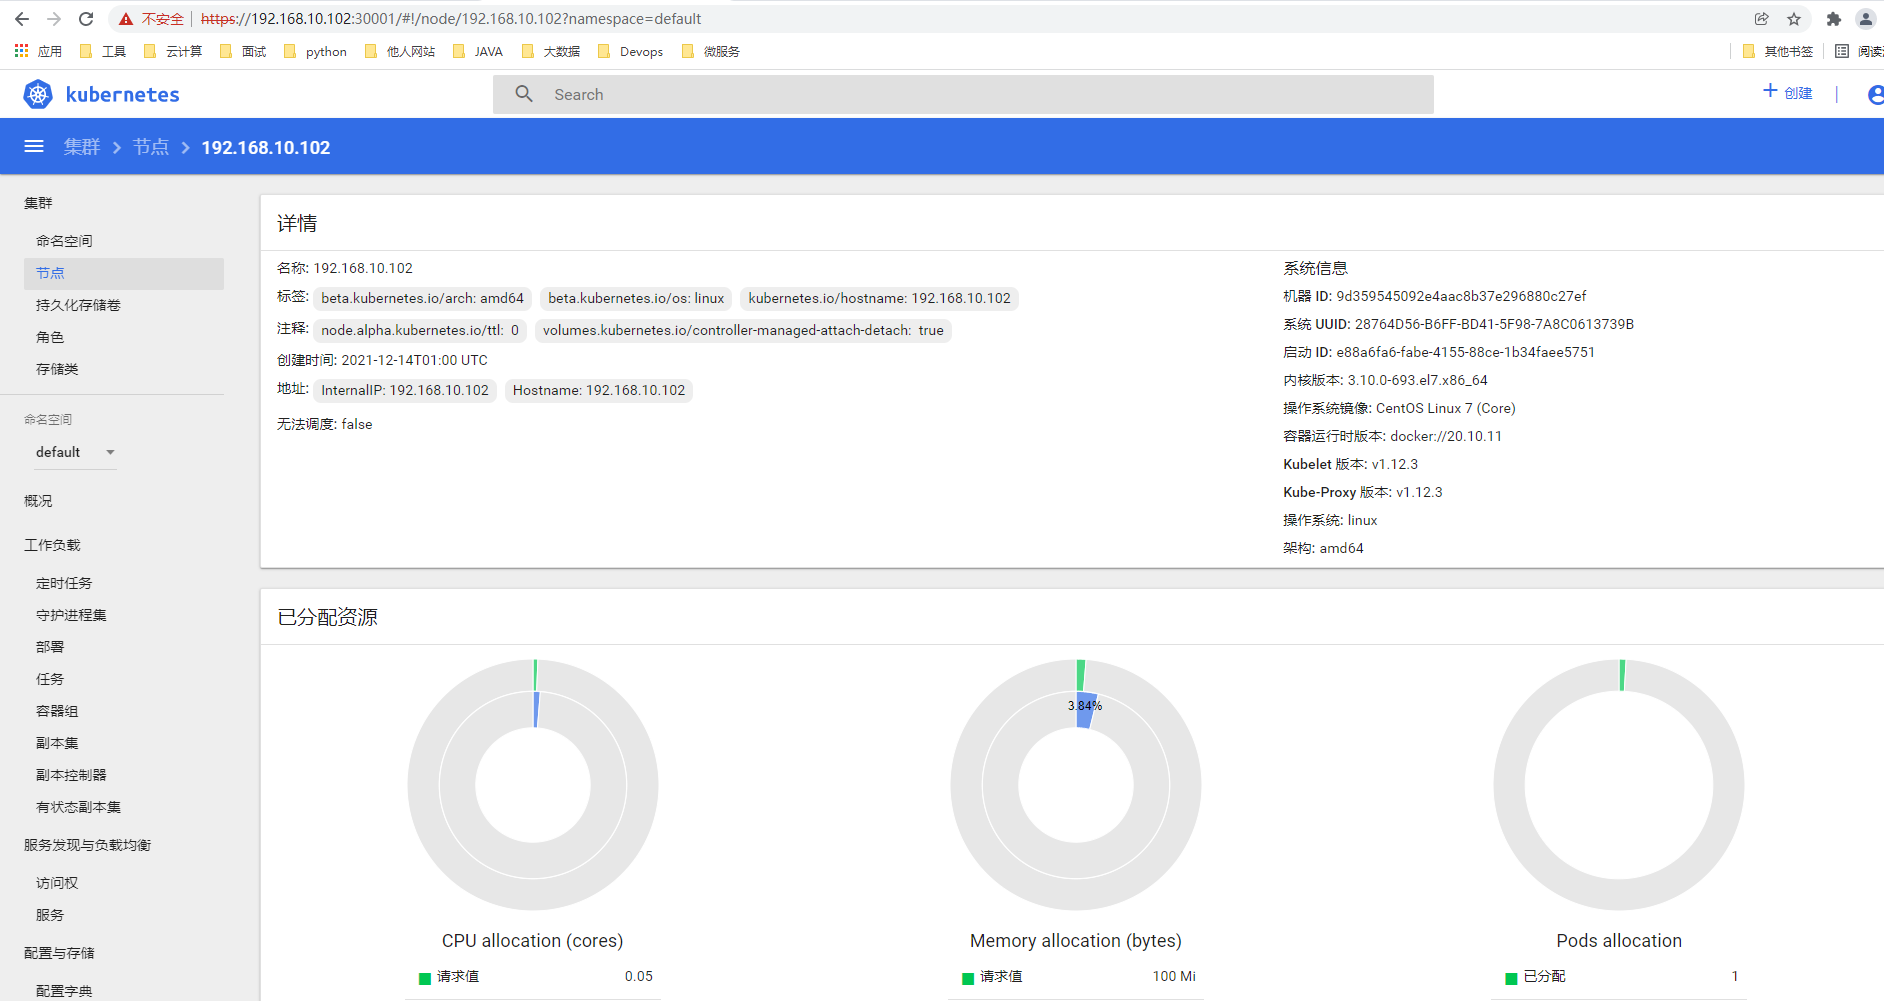Open the 微服务 bookmark folder
This screenshot has height=1001, width=1884.
[x=710, y=51]
